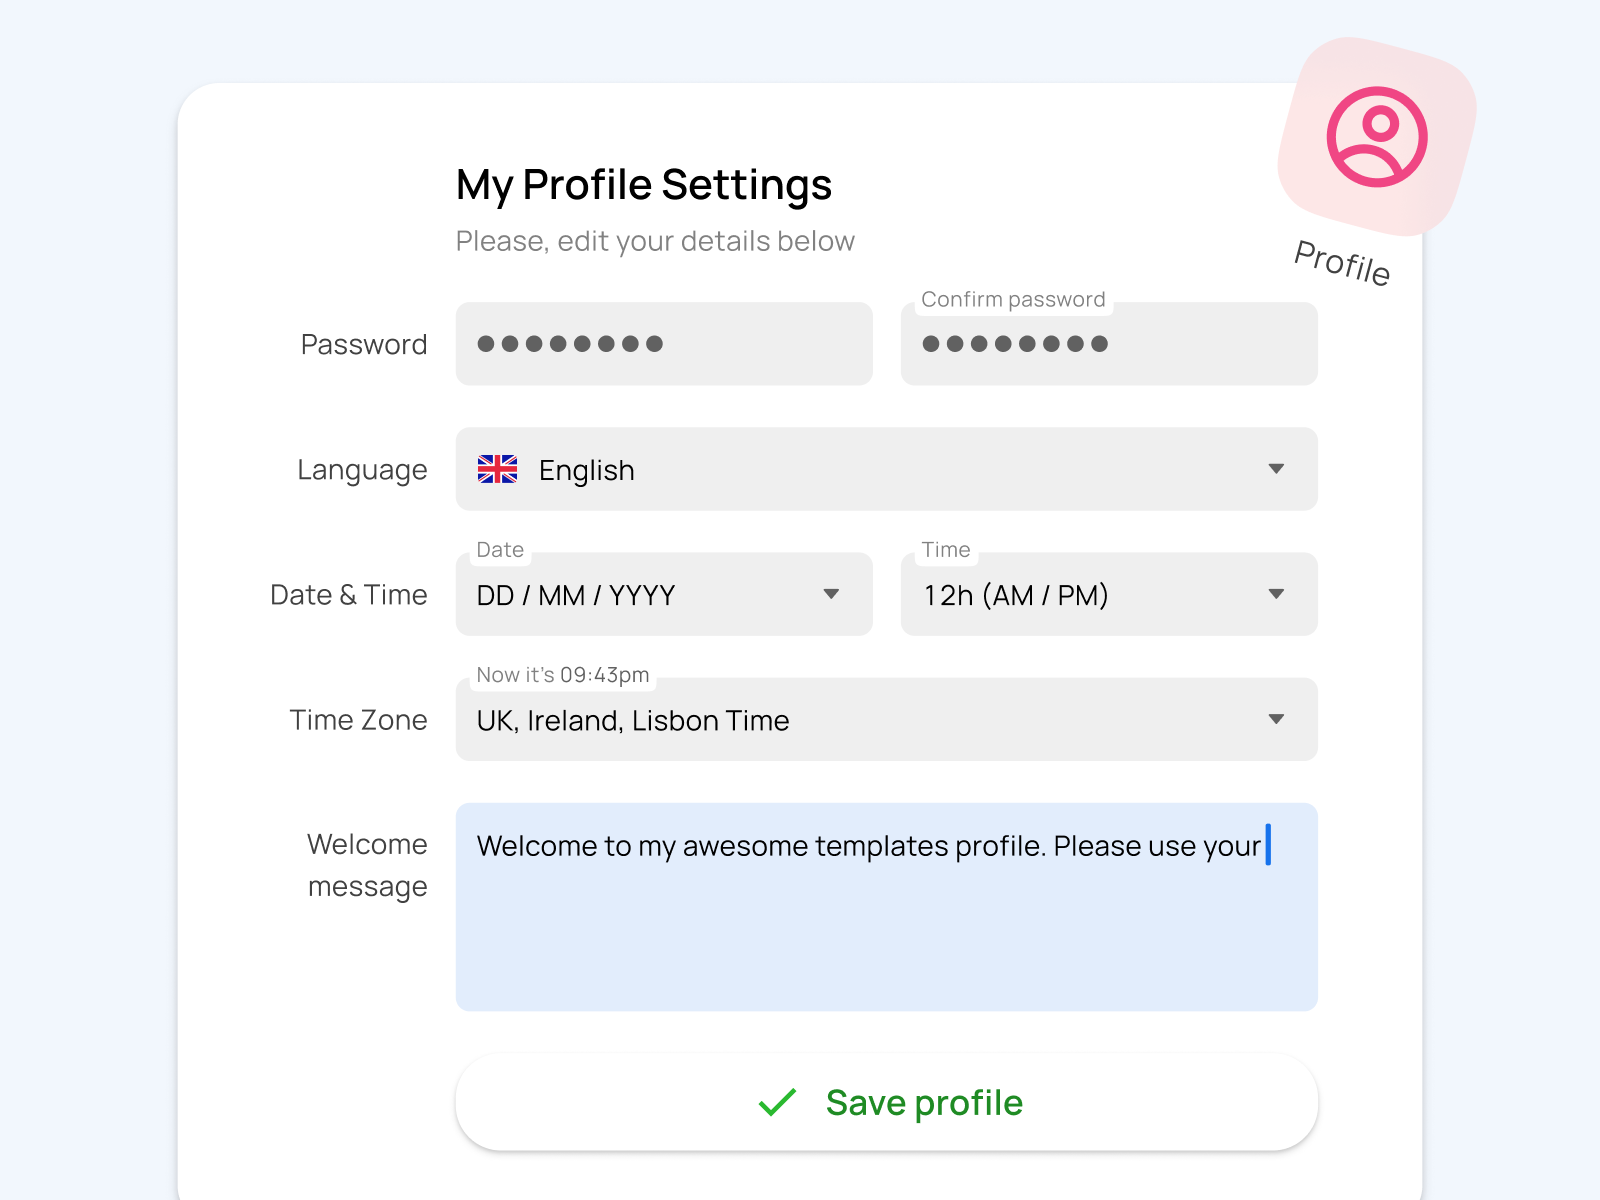Viewport: 1600px width, 1200px height.
Task: Click inside the Welcome message text area
Action: pos(887,907)
